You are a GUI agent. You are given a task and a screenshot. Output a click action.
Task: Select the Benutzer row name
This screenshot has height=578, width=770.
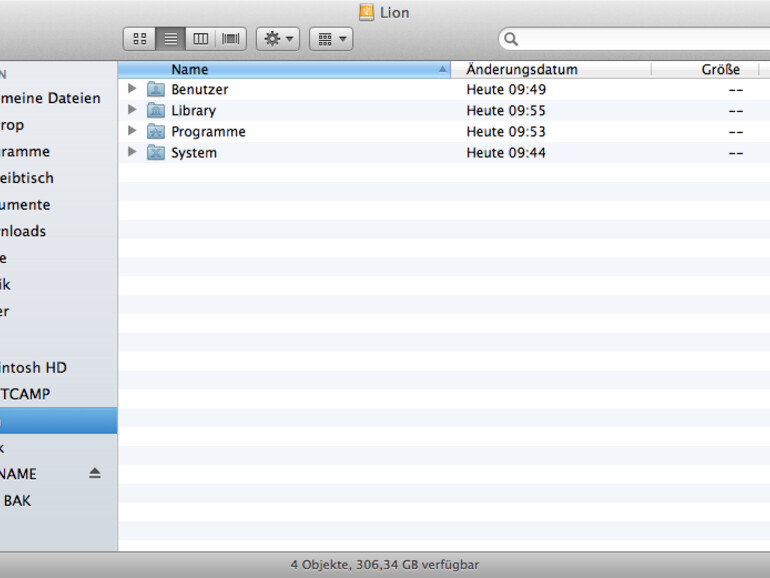click(199, 89)
